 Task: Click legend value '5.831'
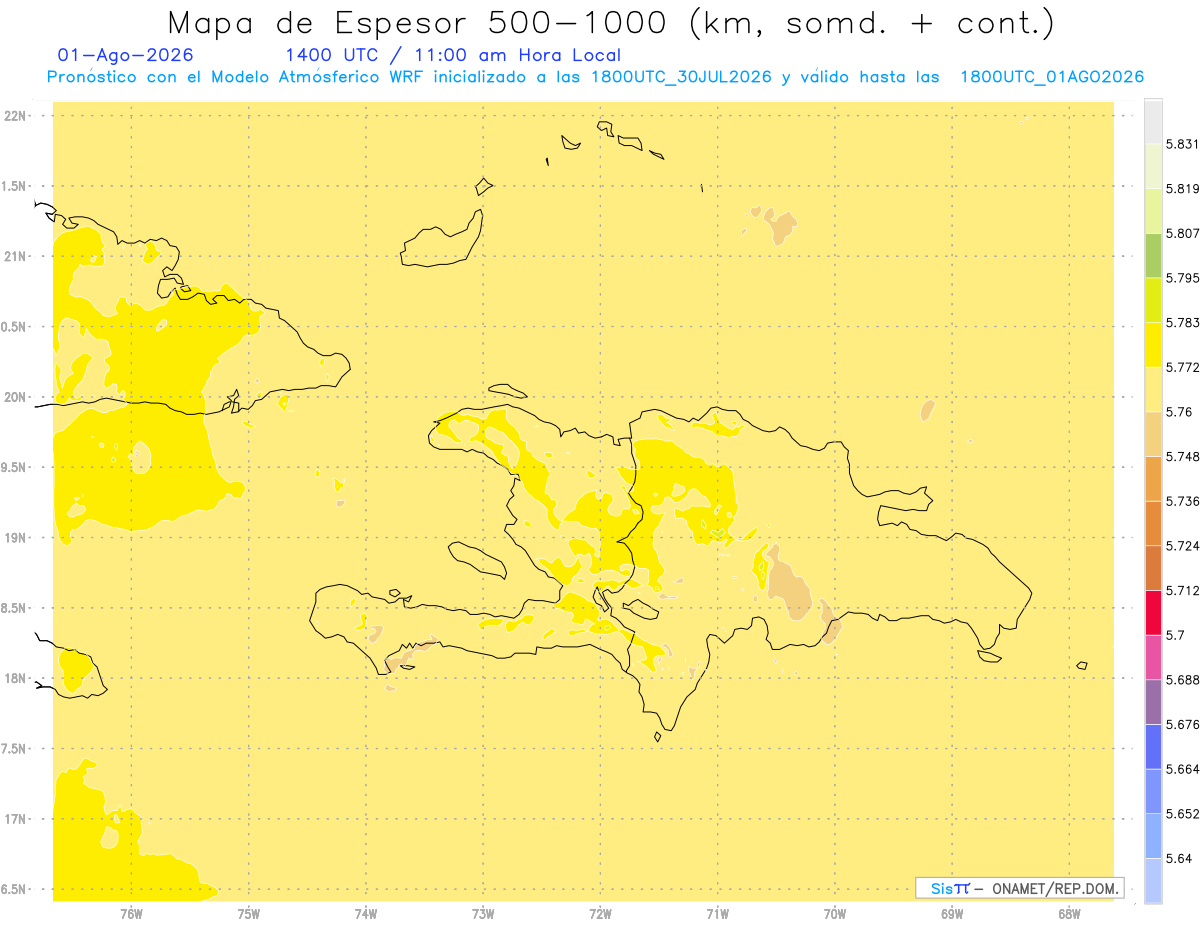(1182, 144)
